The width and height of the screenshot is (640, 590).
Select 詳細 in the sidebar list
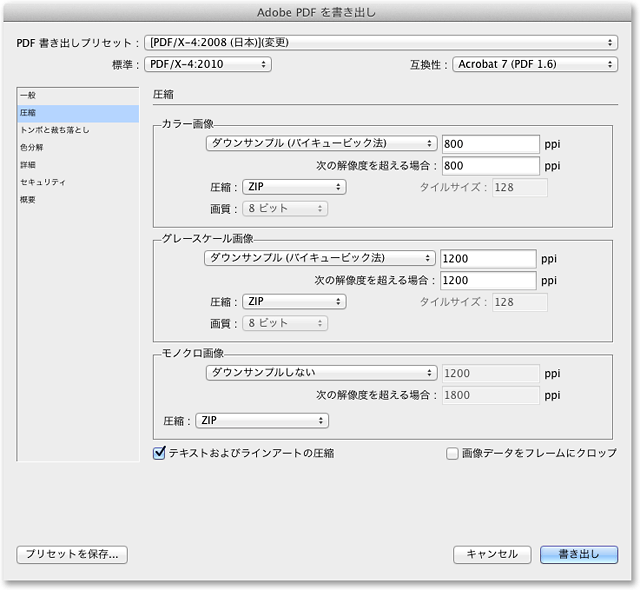[28, 165]
